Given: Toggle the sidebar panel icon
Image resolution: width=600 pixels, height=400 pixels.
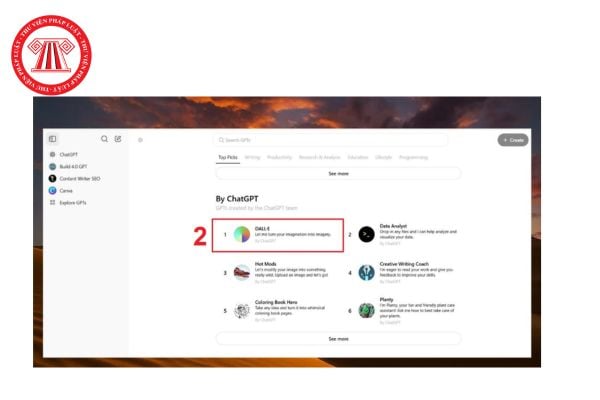Looking at the screenshot, I should click(x=52, y=139).
